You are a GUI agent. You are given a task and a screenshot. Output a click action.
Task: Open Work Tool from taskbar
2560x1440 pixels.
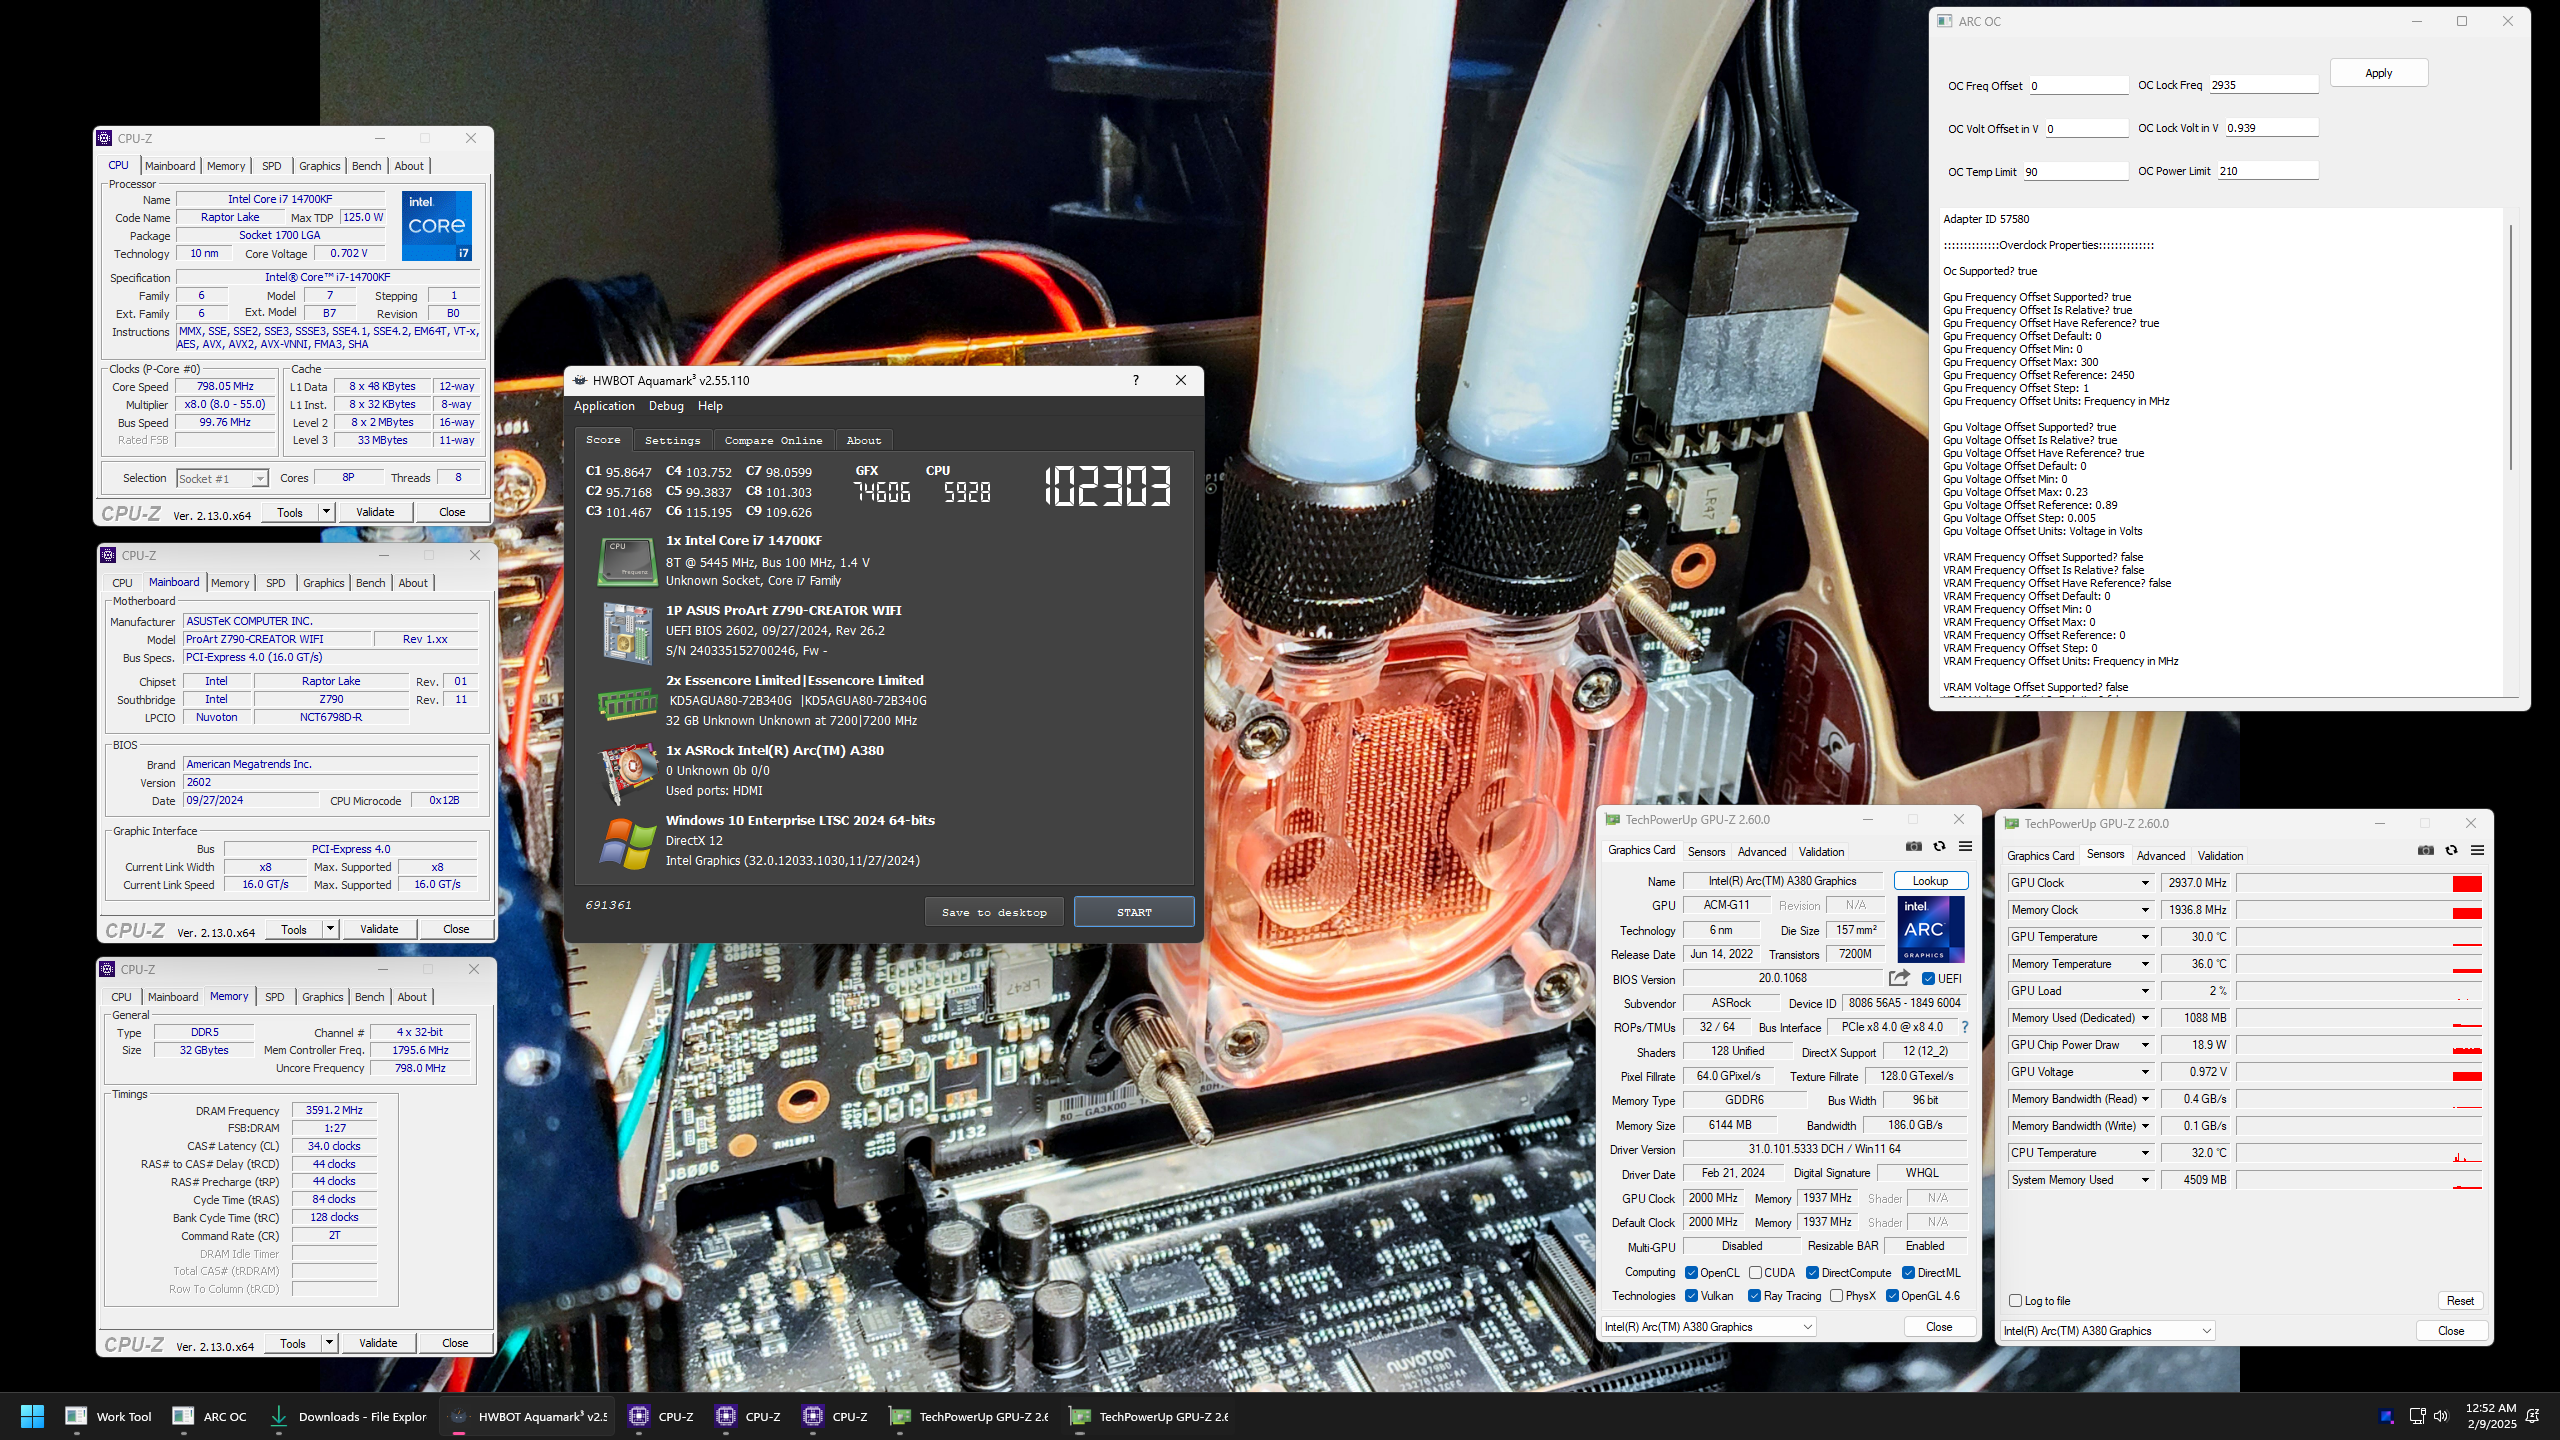[109, 1416]
